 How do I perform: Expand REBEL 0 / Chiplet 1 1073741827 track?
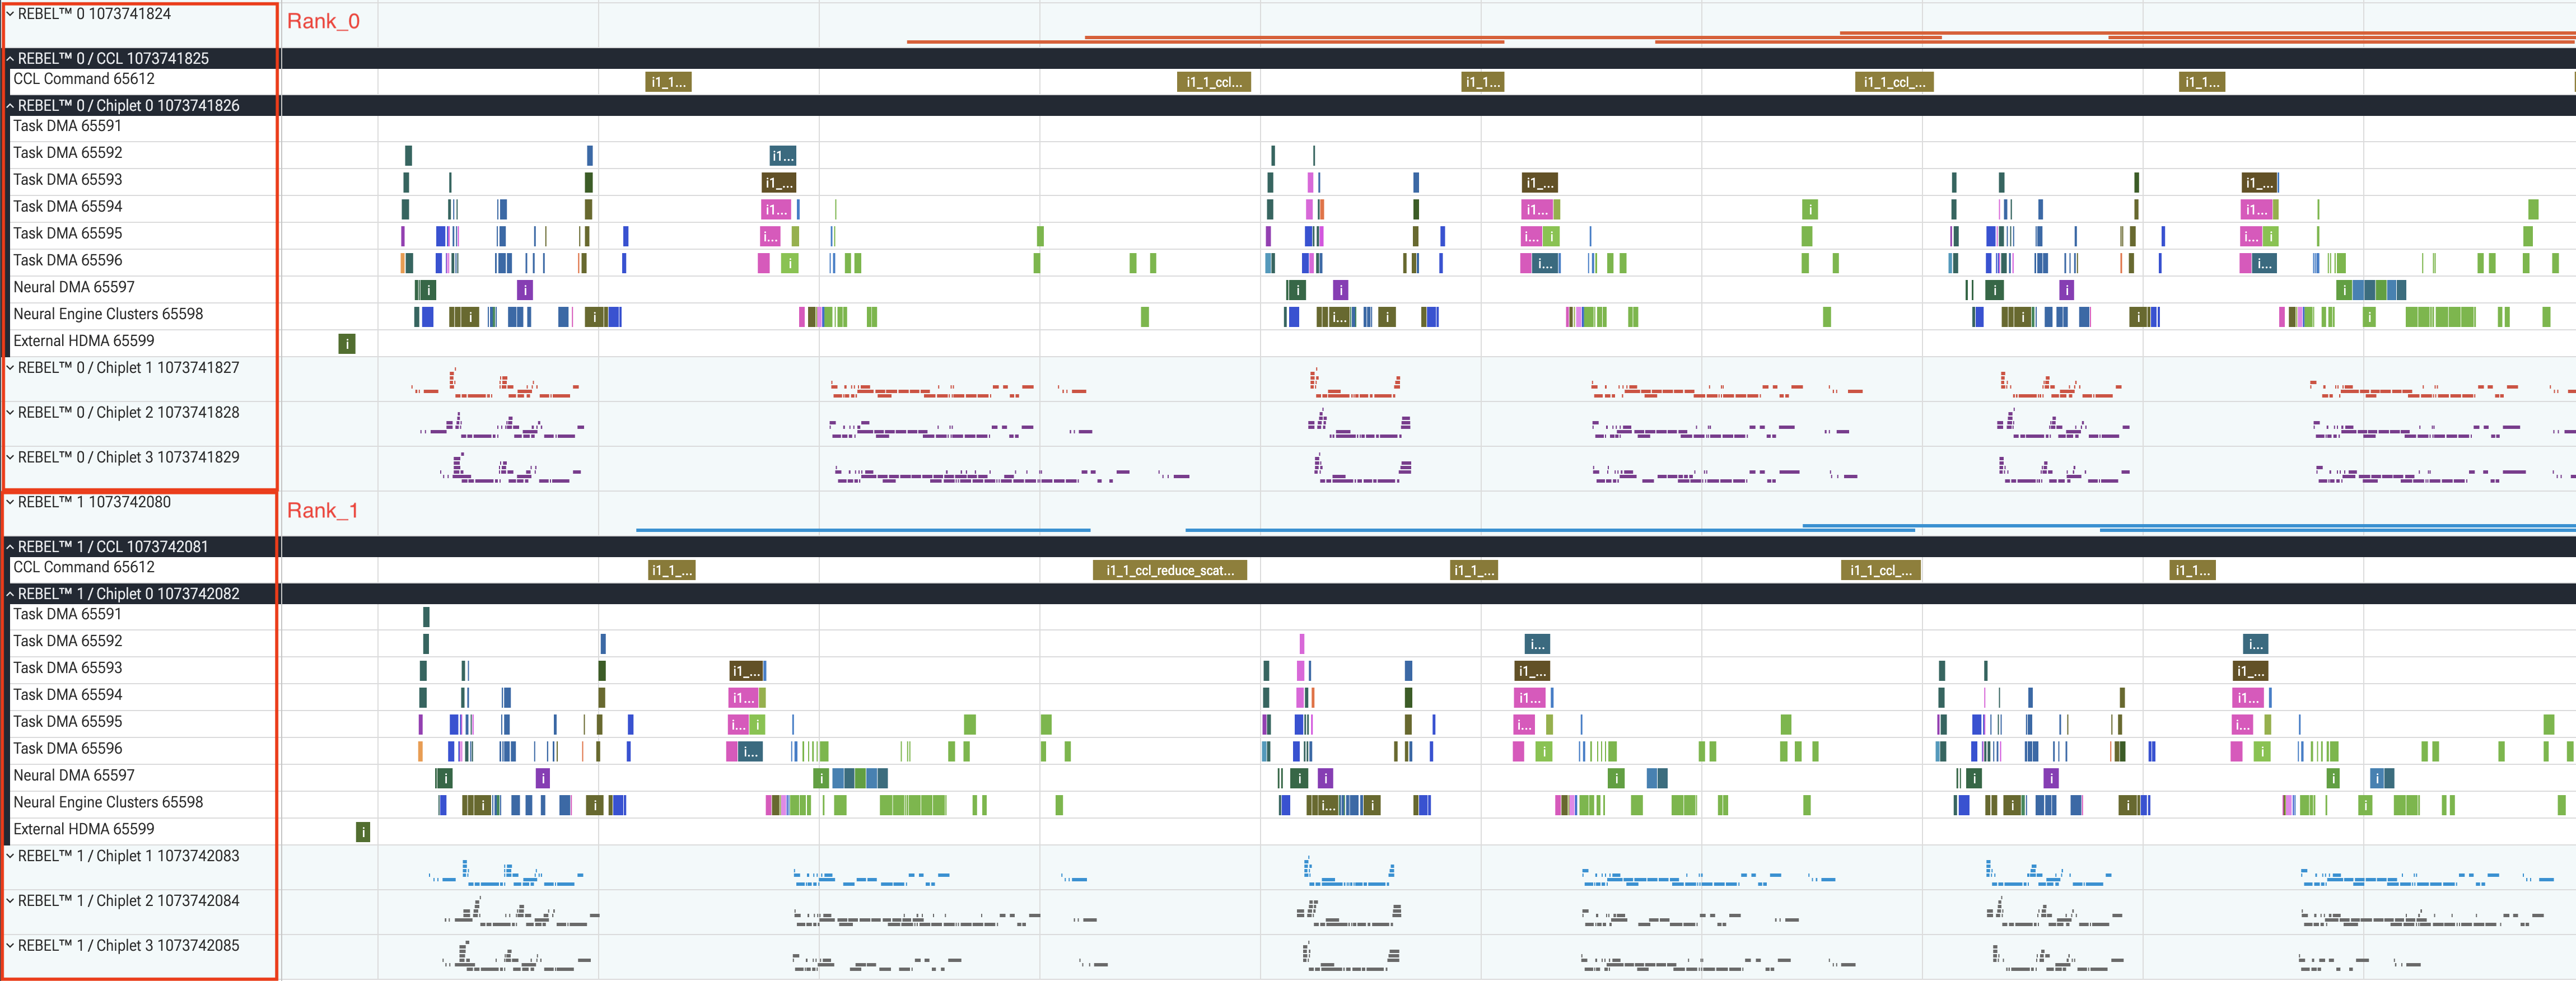10,368
